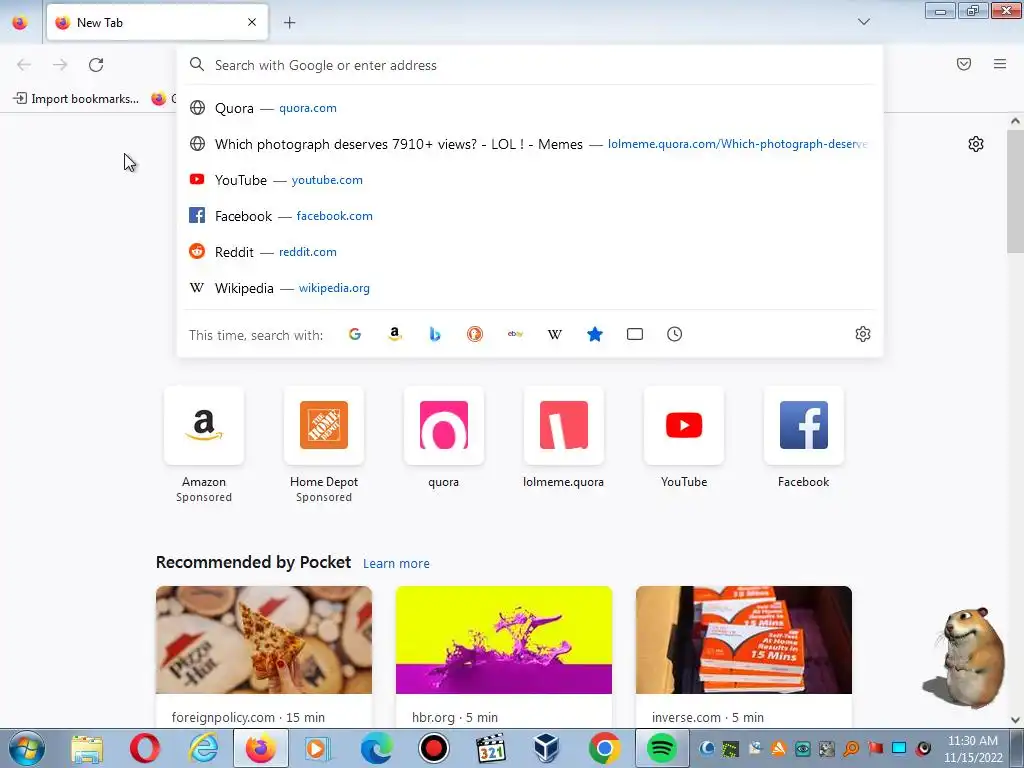Close the New Tab tab
The width and height of the screenshot is (1024, 768).
252,22
